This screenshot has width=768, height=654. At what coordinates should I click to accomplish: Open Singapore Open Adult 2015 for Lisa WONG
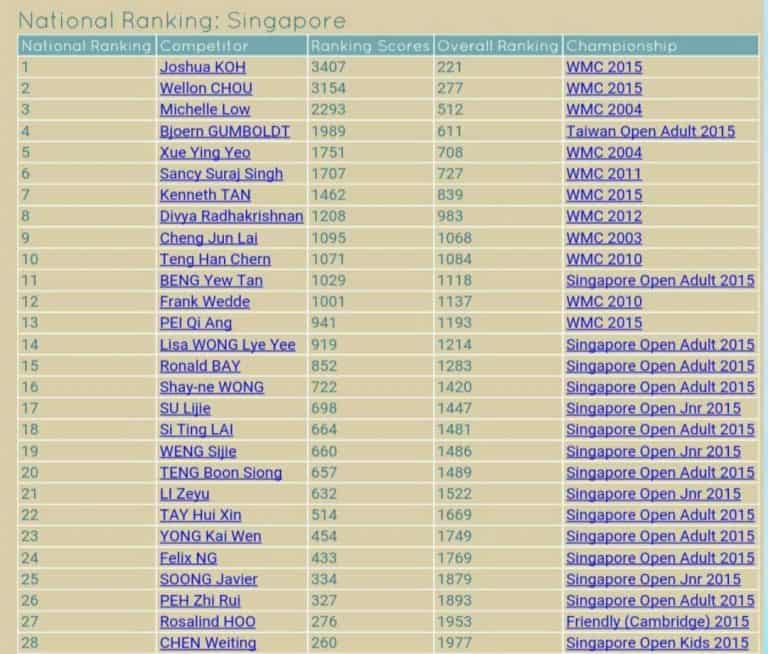[x=660, y=345]
